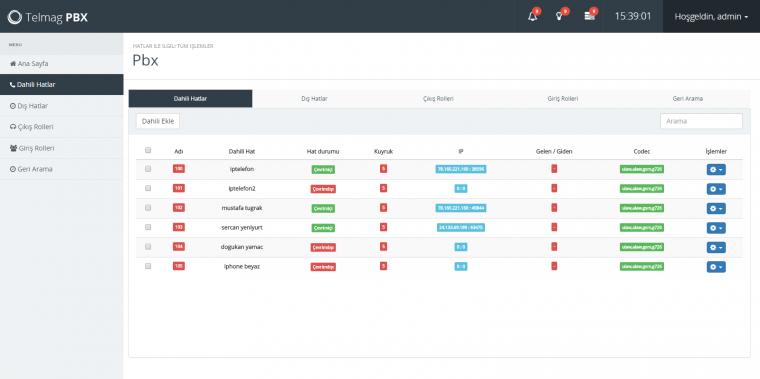Open the notifications bell icon

pos(533,16)
